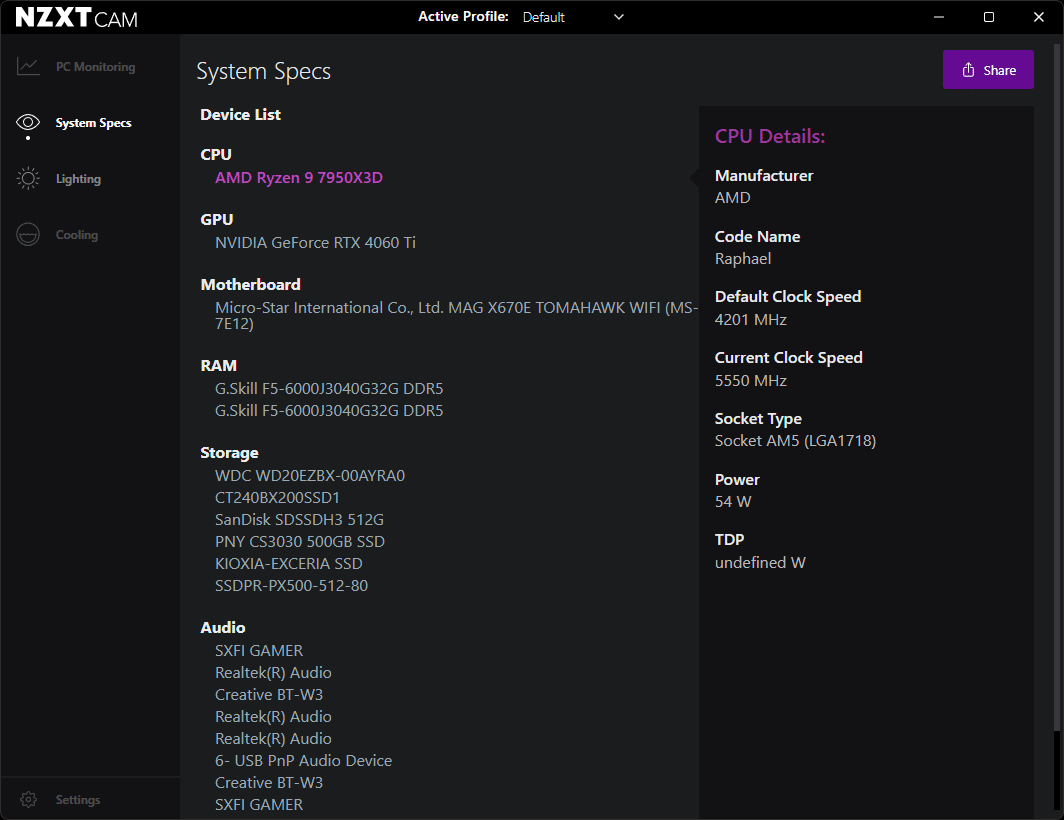Image resolution: width=1064 pixels, height=820 pixels.
Task: Select the KIOXIA-EXCERIA SSD storage entry
Action: 288,563
